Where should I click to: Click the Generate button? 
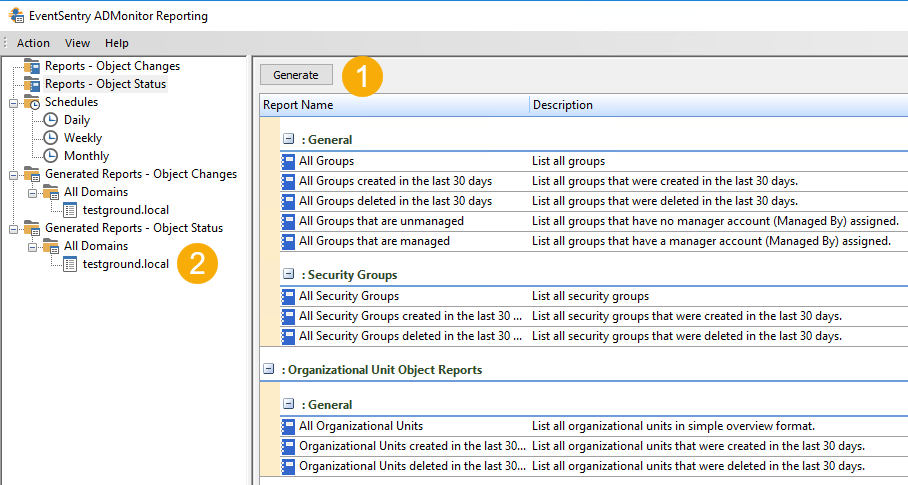pyautogui.click(x=296, y=75)
